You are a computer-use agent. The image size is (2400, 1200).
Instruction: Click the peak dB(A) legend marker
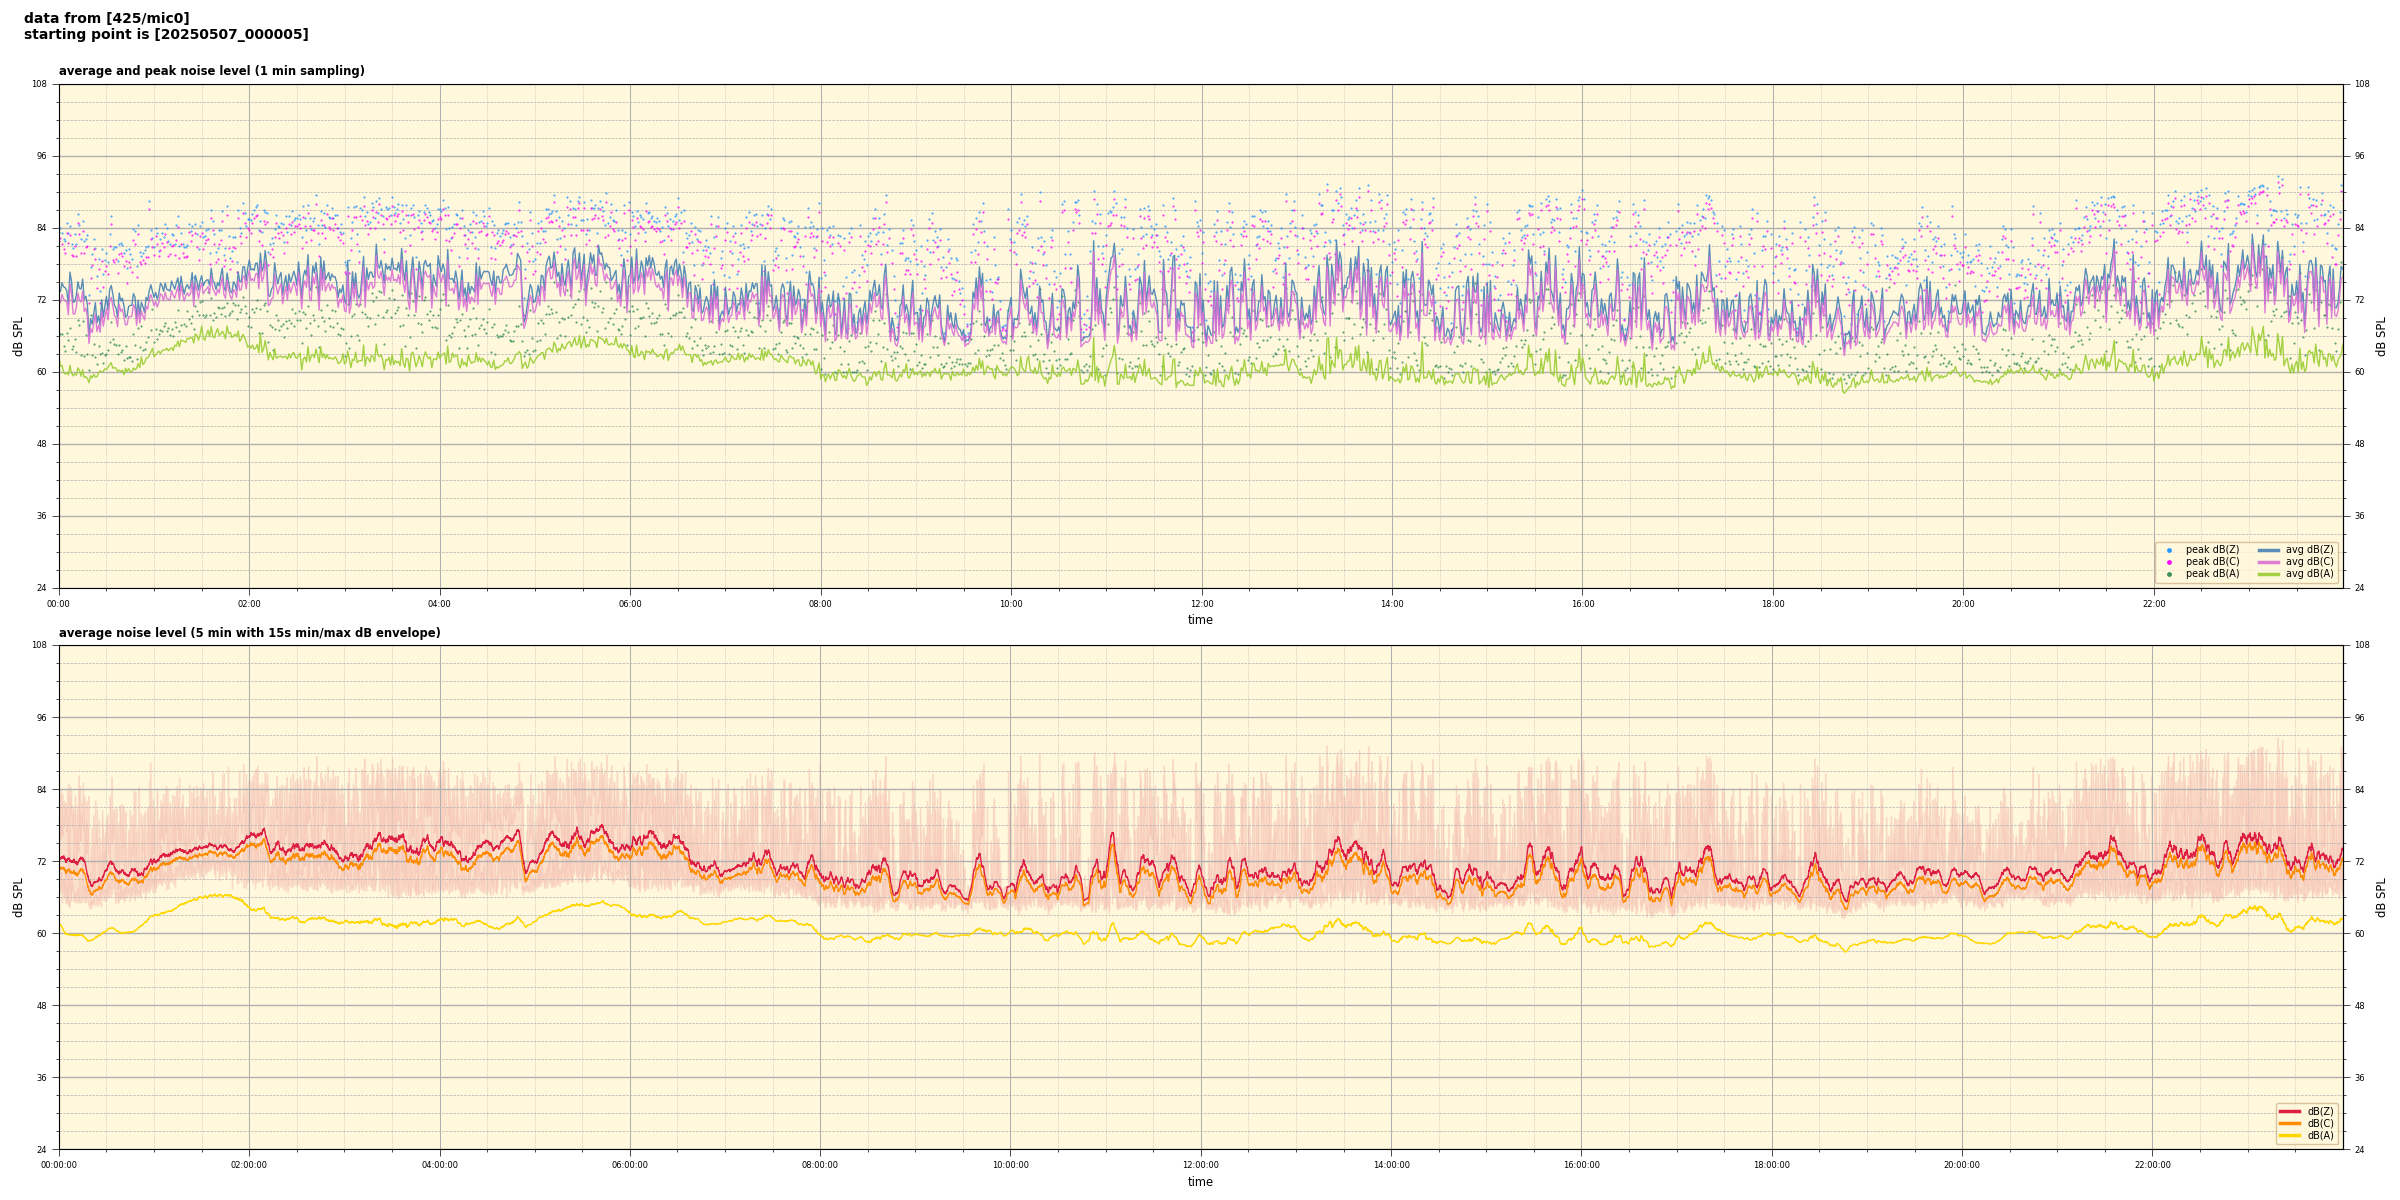coord(2169,574)
